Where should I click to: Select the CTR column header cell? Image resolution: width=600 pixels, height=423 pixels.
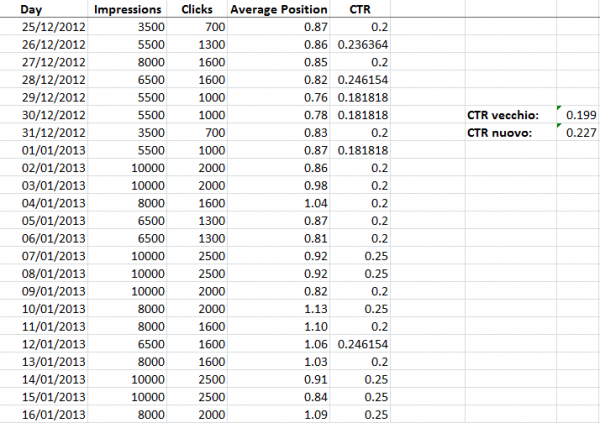pyautogui.click(x=360, y=9)
